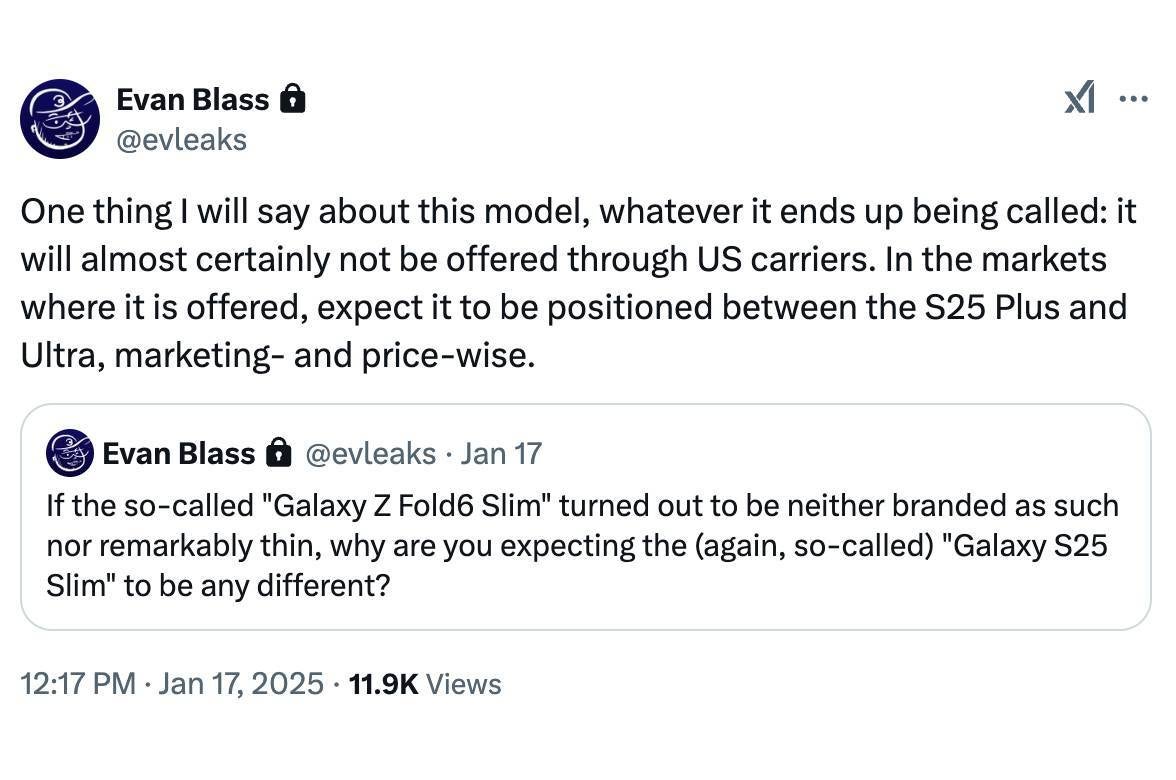Open the three-dot more options menu
This screenshot has width=1176, height=780.
point(1133,99)
